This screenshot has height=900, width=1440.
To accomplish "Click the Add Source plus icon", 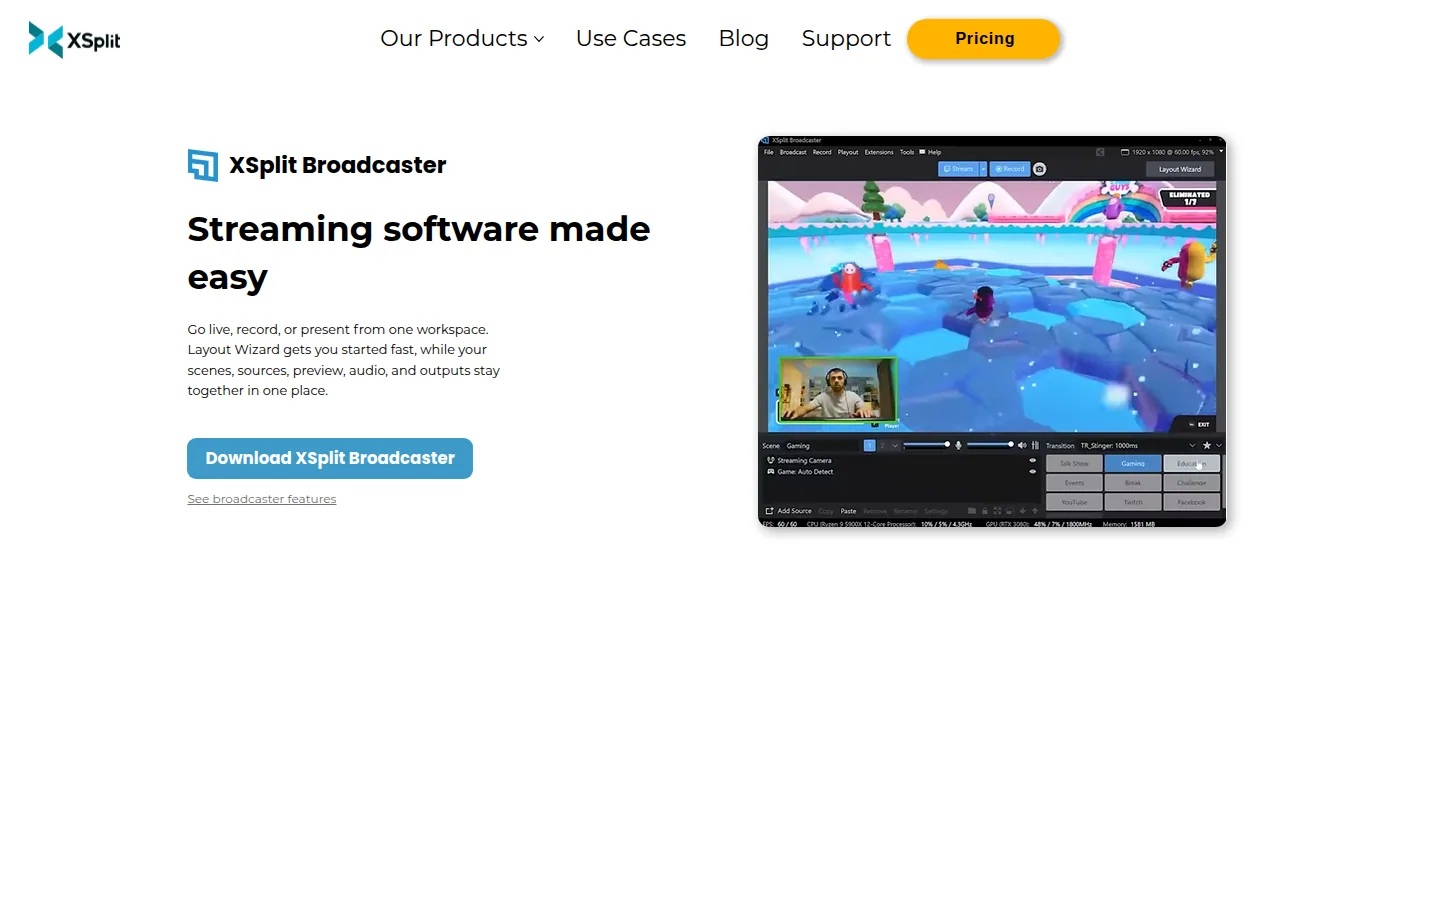I will (x=769, y=511).
